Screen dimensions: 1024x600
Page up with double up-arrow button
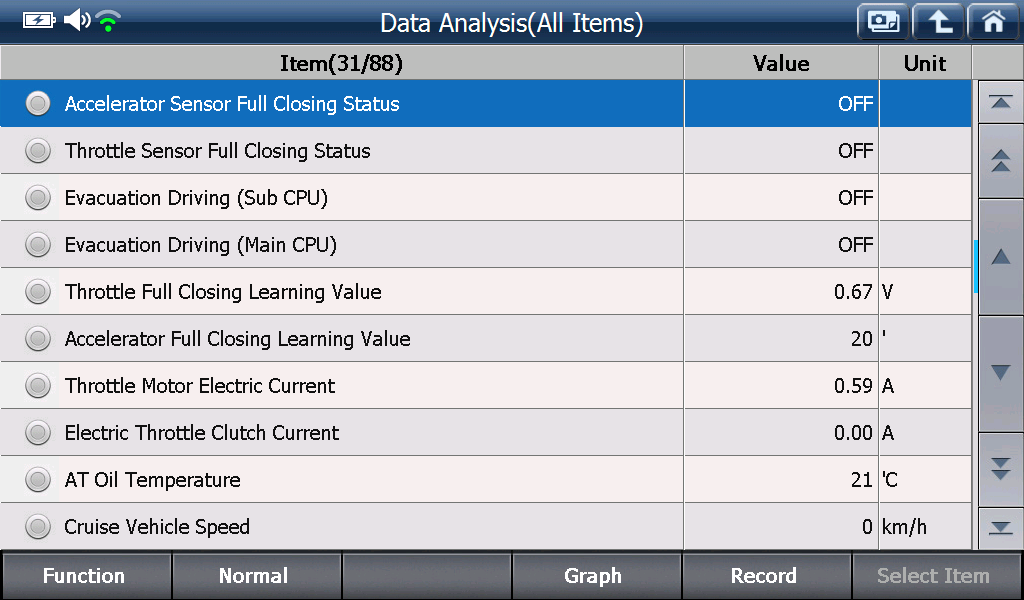1000,161
